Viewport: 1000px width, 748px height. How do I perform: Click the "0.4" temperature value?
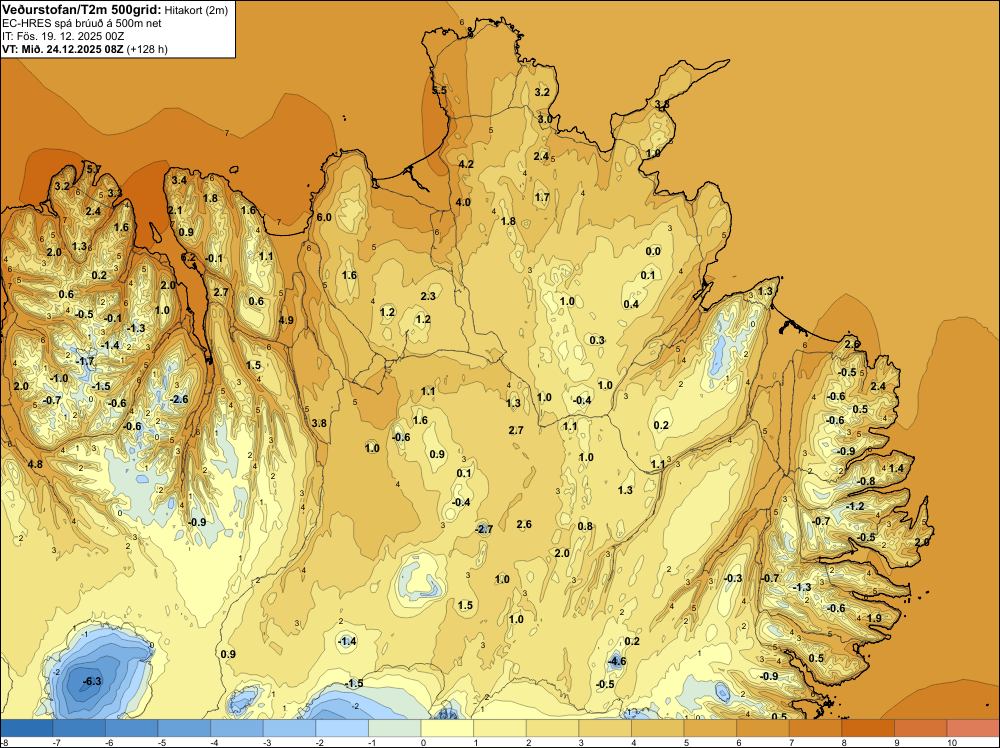tap(631, 304)
